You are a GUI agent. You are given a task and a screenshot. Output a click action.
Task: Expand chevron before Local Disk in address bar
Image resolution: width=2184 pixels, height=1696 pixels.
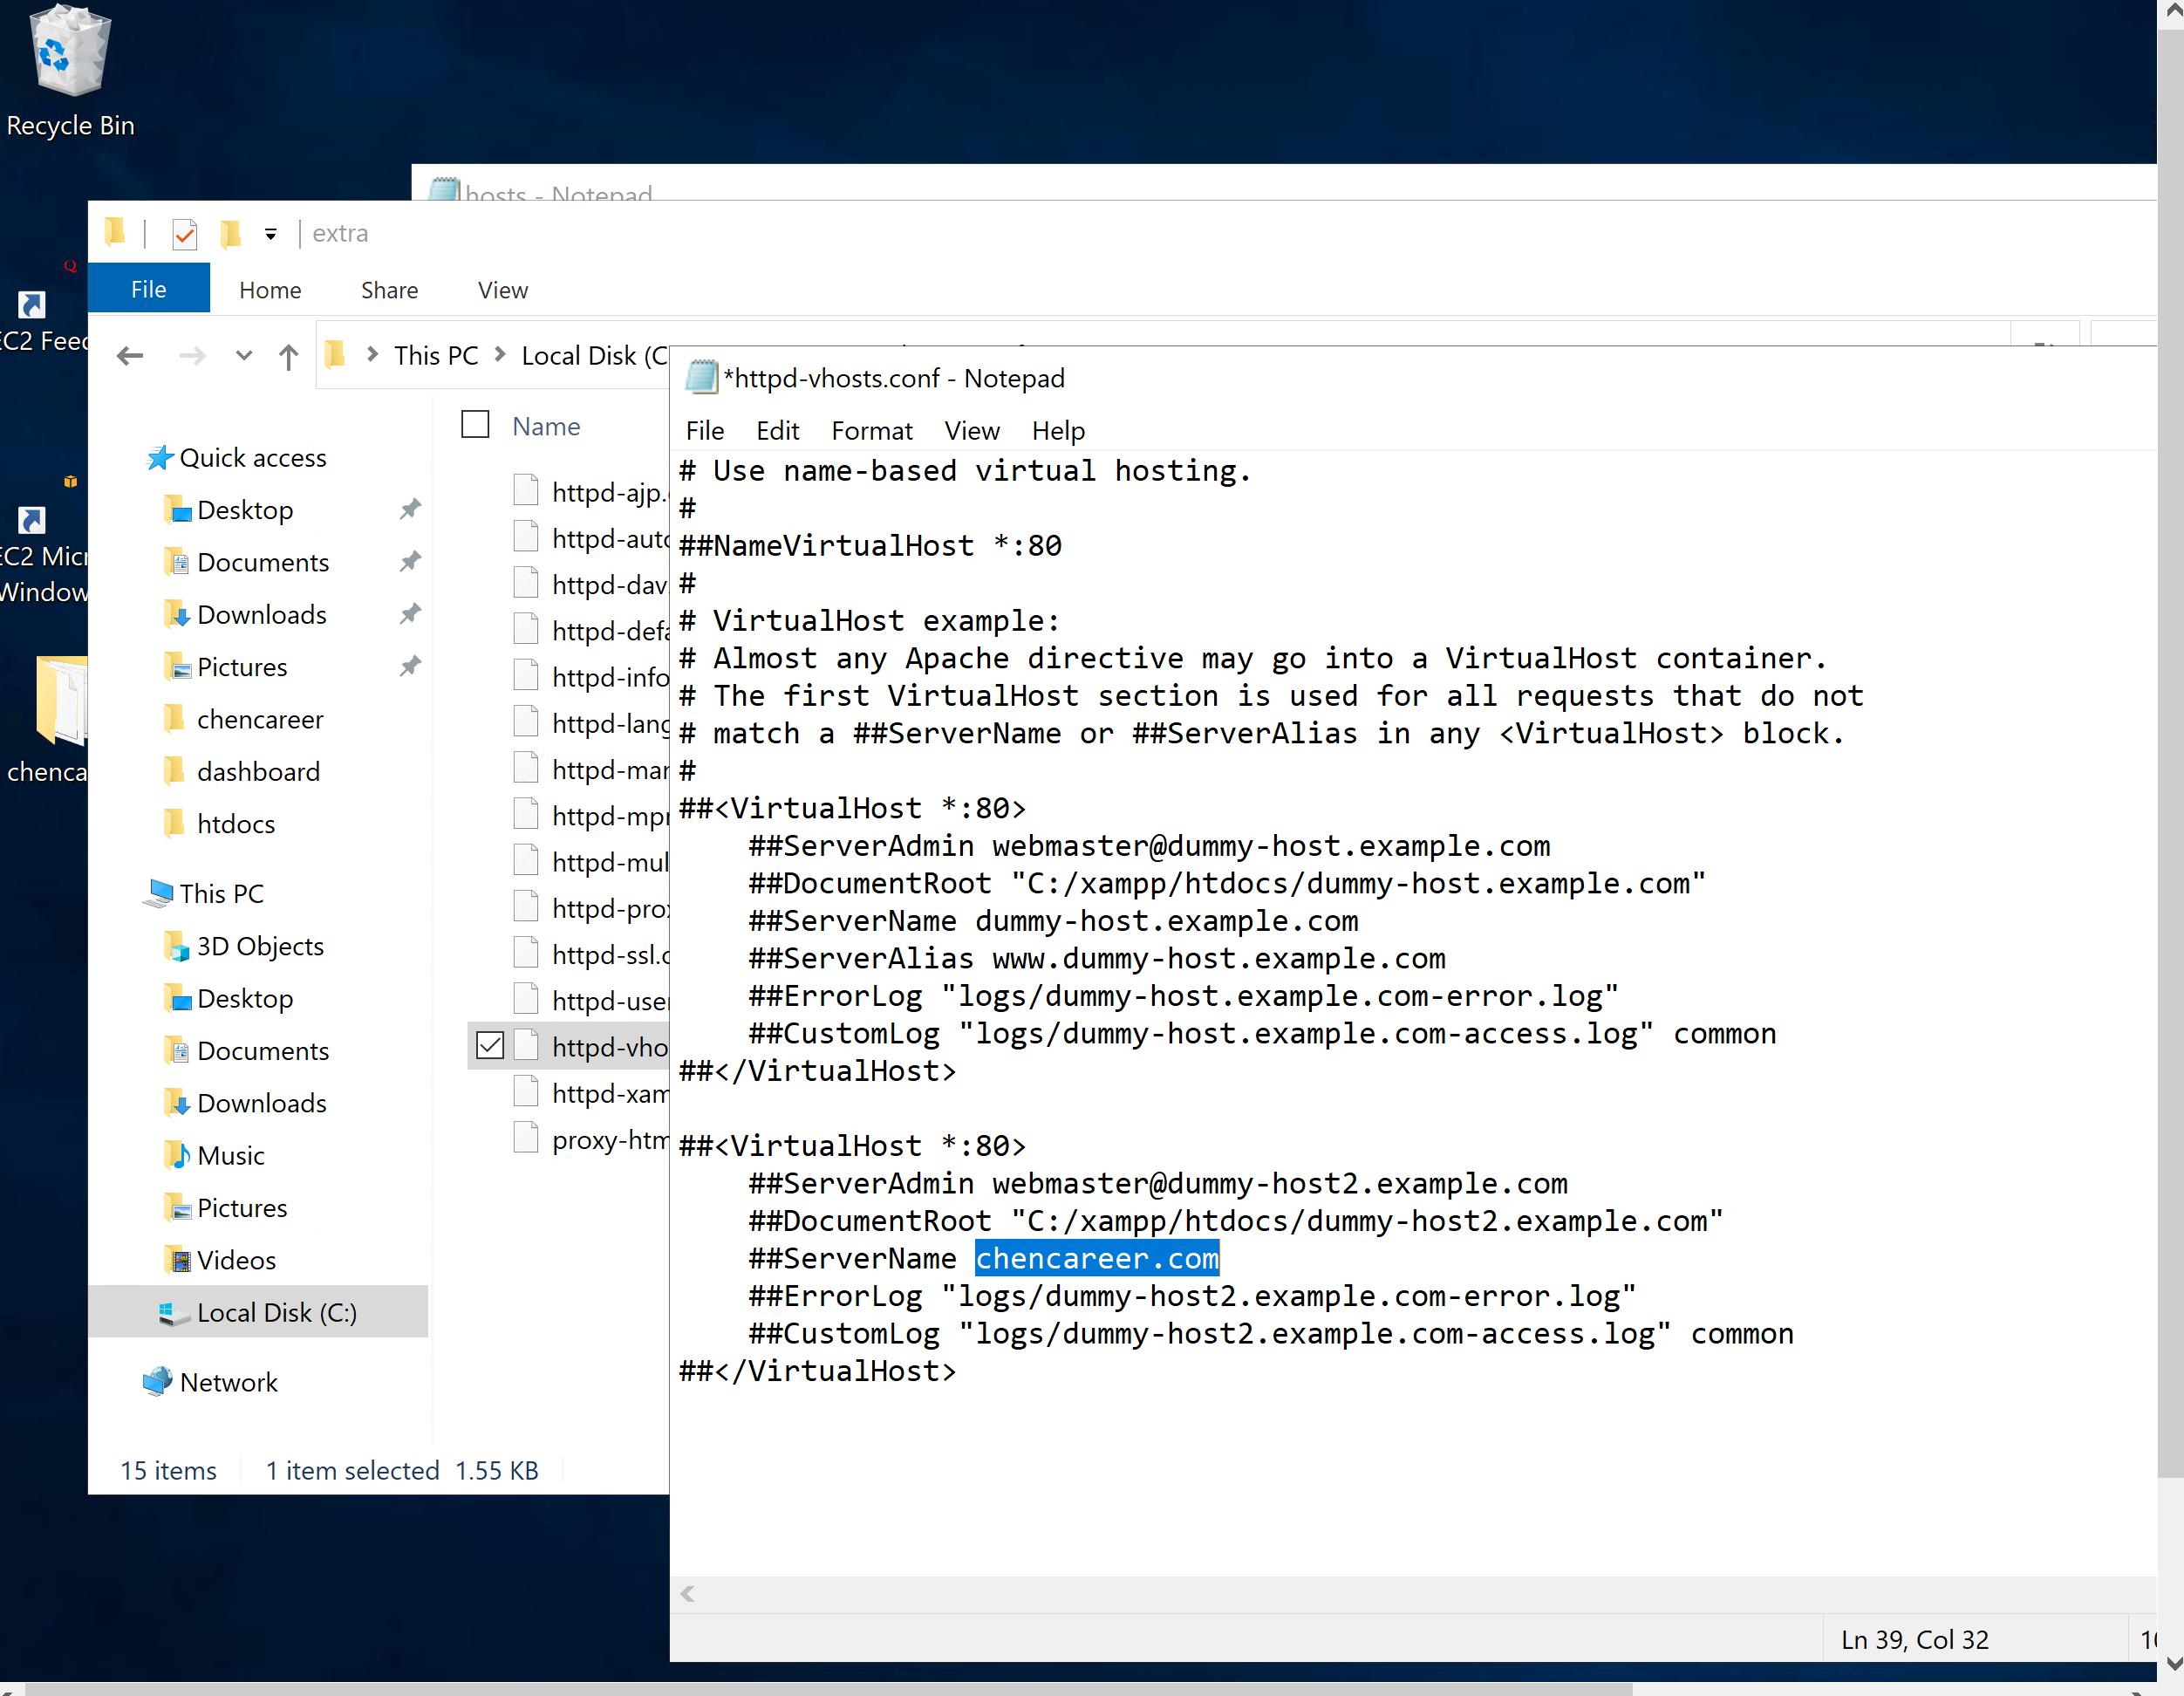pos(500,355)
